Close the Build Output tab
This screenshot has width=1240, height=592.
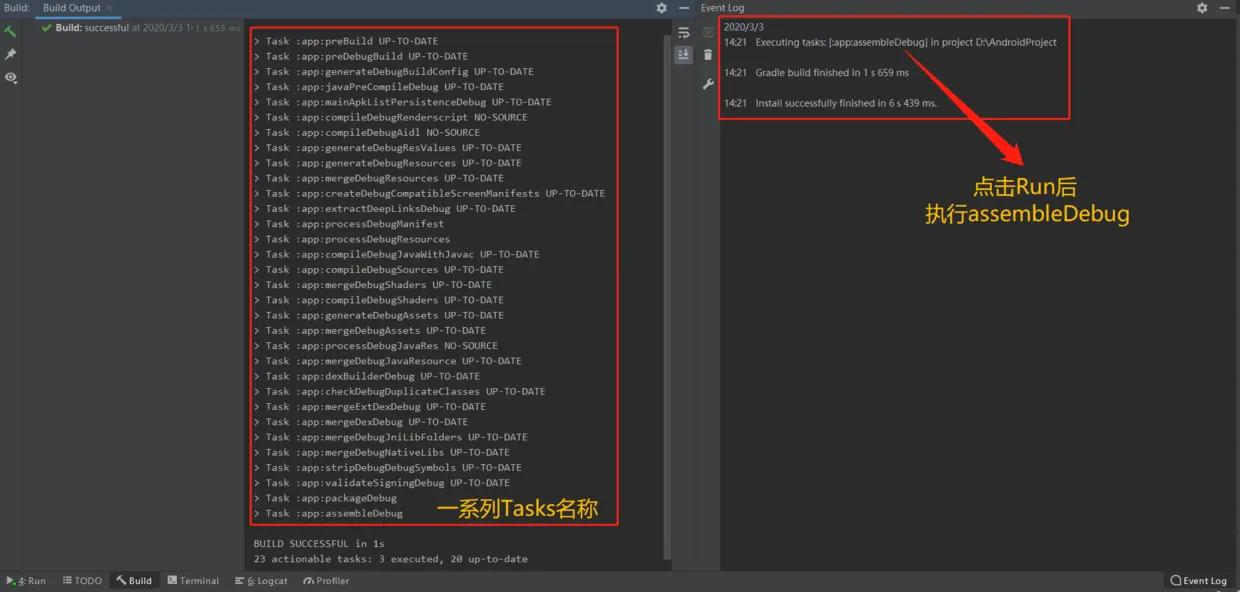point(109,8)
